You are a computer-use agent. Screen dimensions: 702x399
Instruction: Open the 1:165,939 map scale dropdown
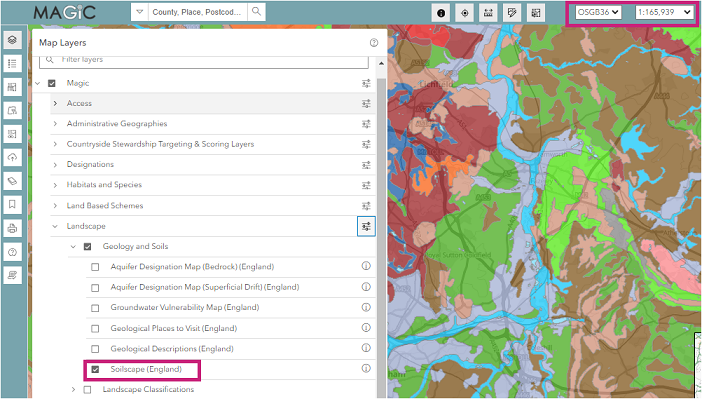(664, 12)
